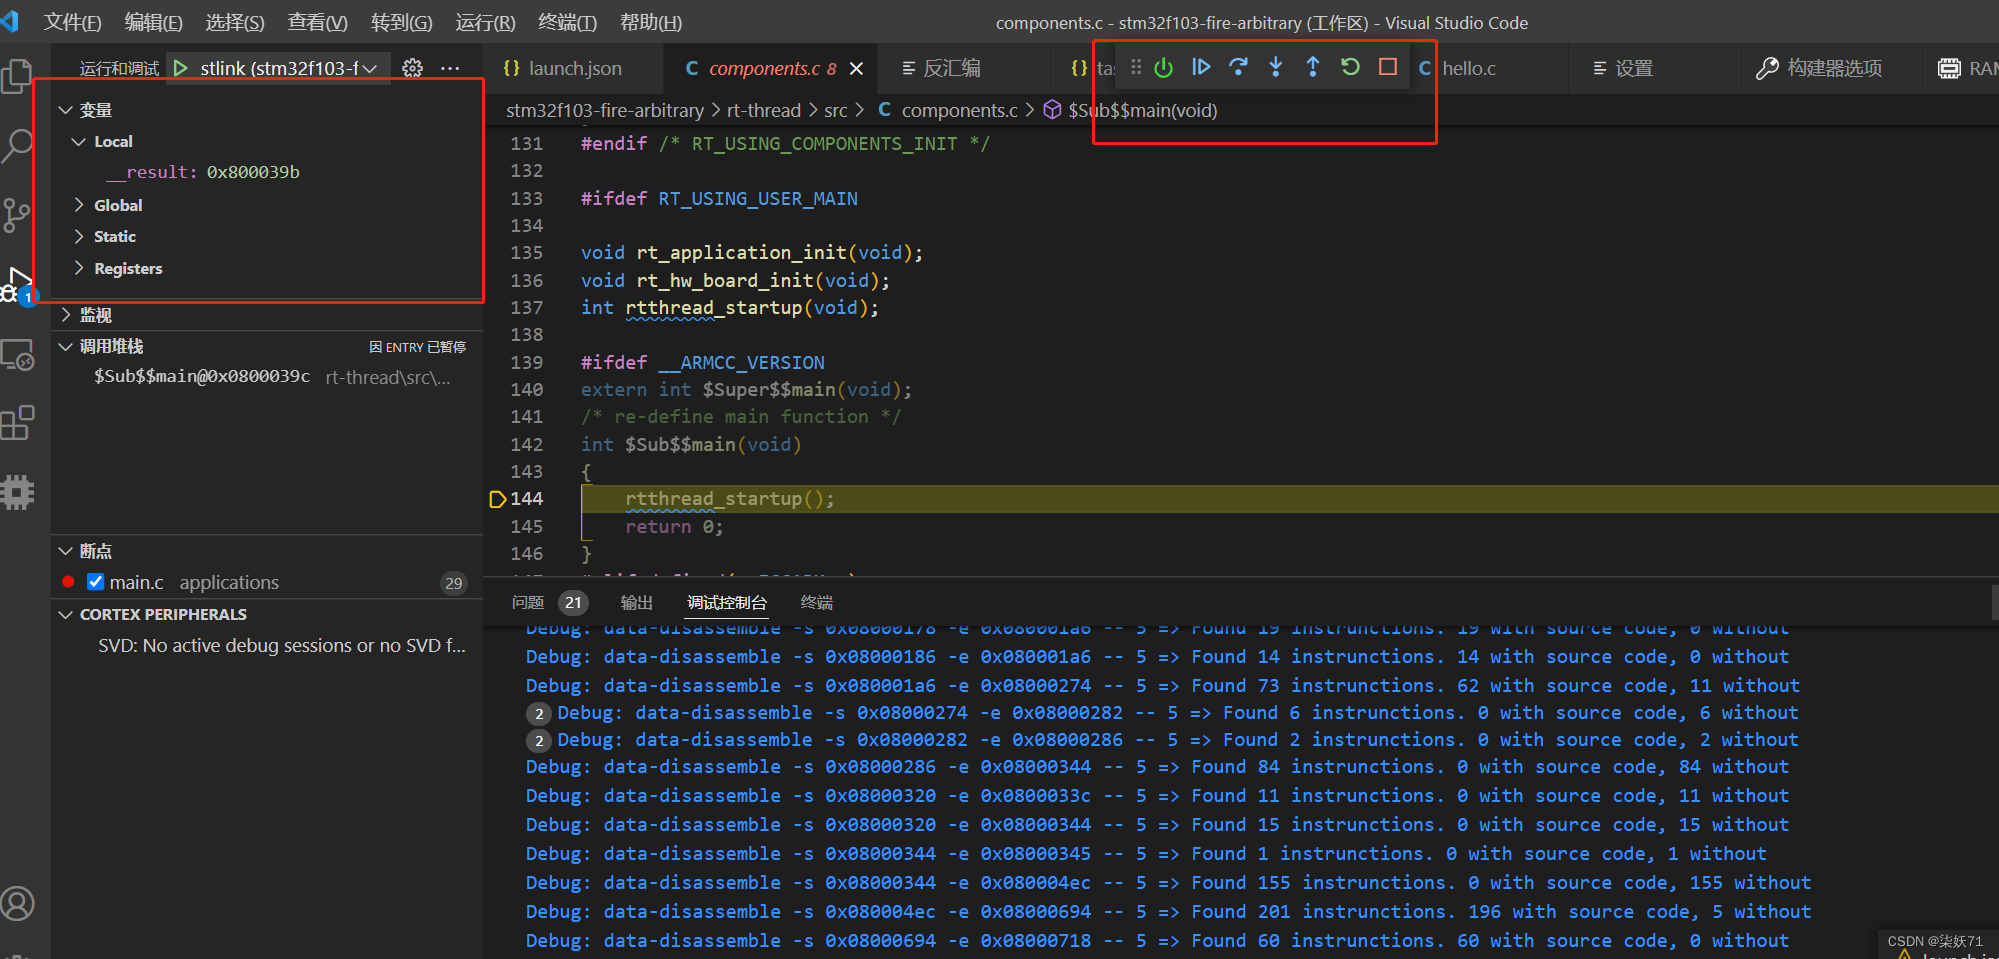
Task: Open Accounts icon in activity bar
Action: 17,904
